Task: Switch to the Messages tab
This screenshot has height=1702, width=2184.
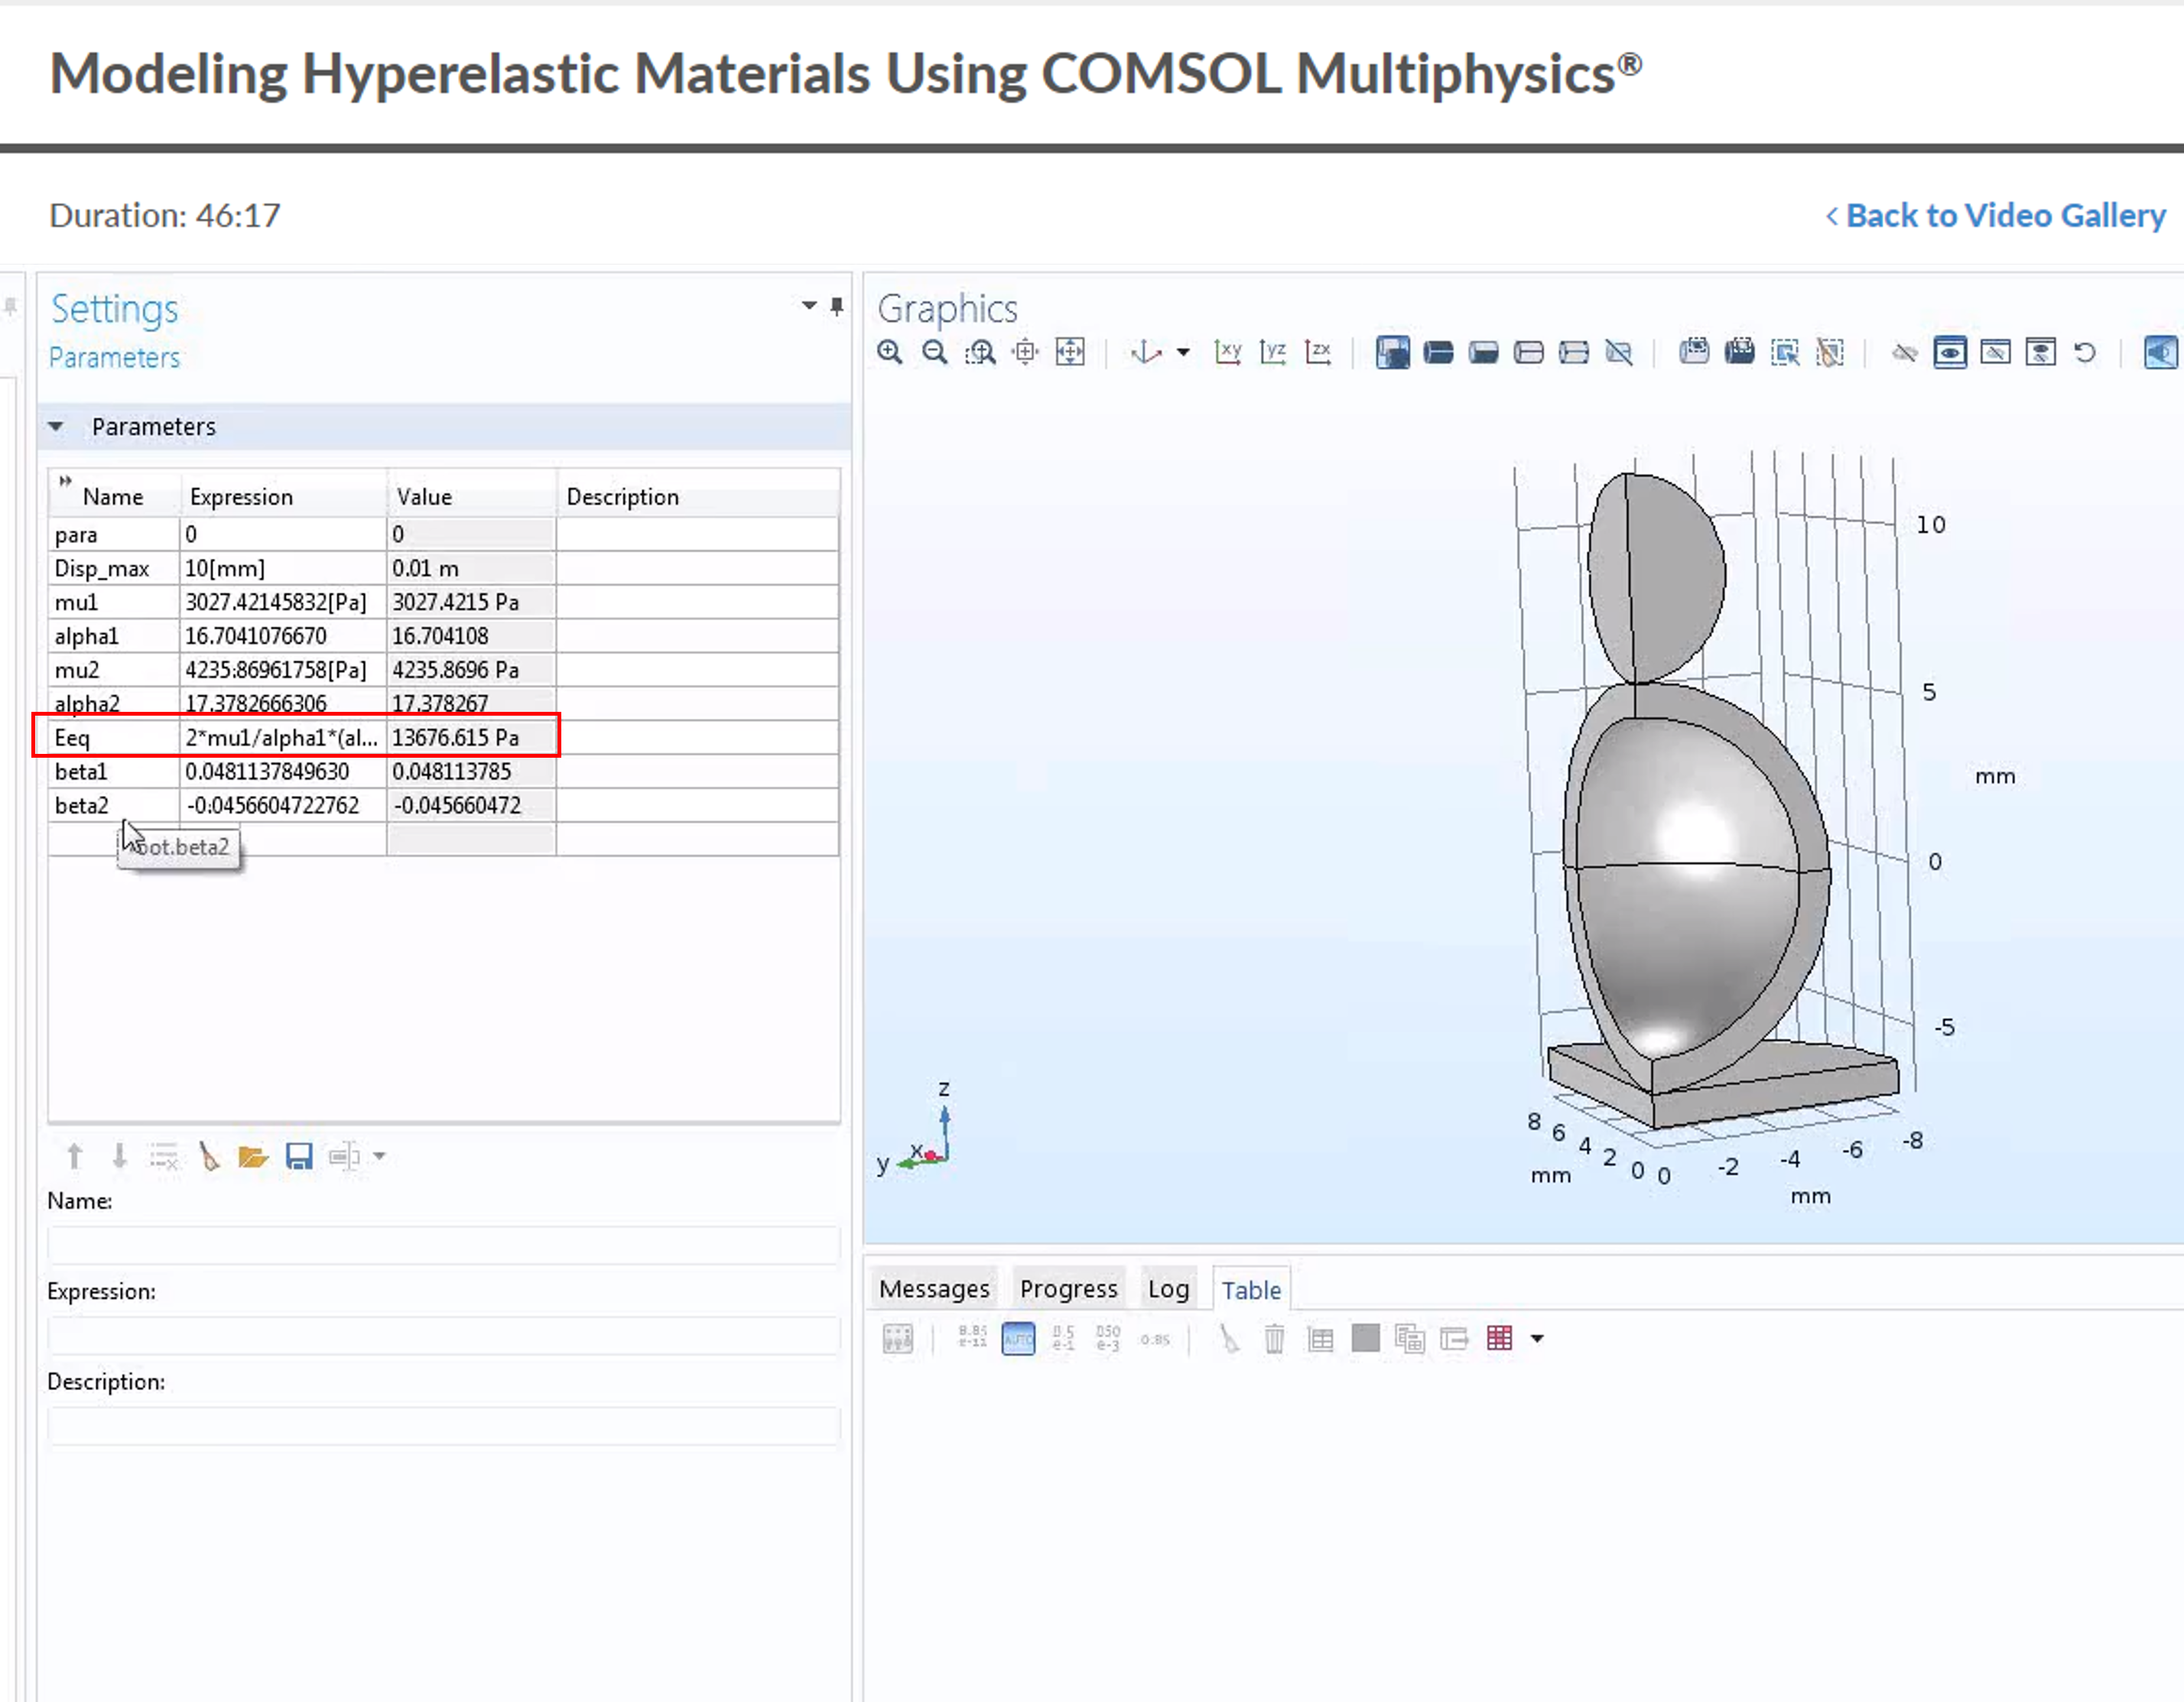Action: tap(934, 1289)
